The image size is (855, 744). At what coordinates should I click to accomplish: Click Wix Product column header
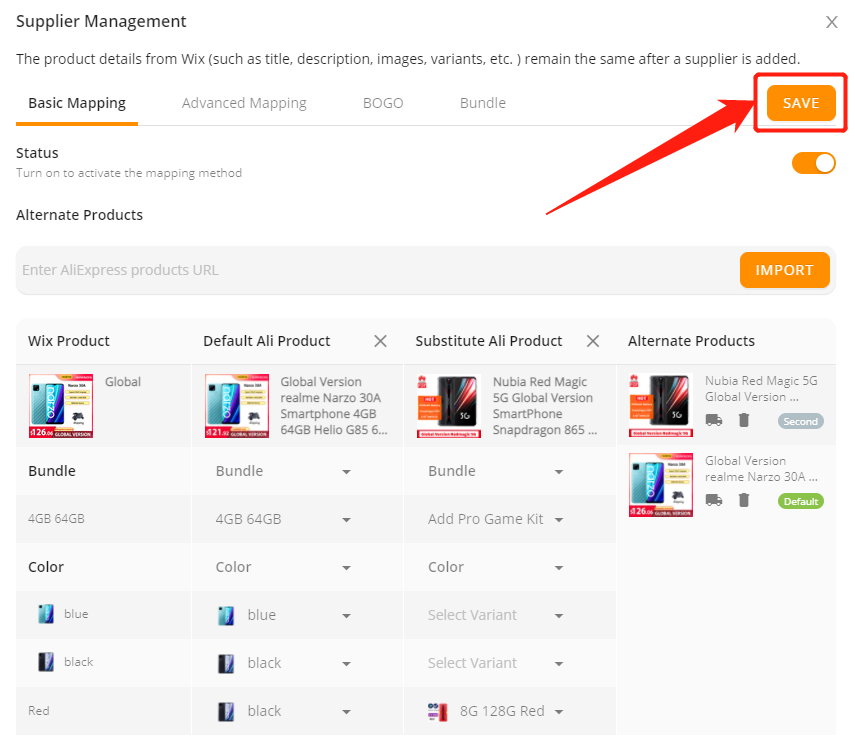[69, 341]
